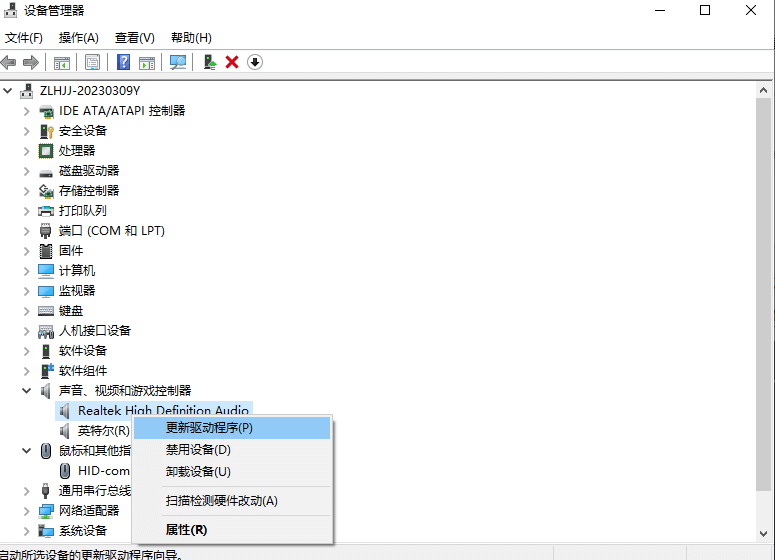Click the scrollbar down arrow
775x560 pixels.
[x=764, y=534]
